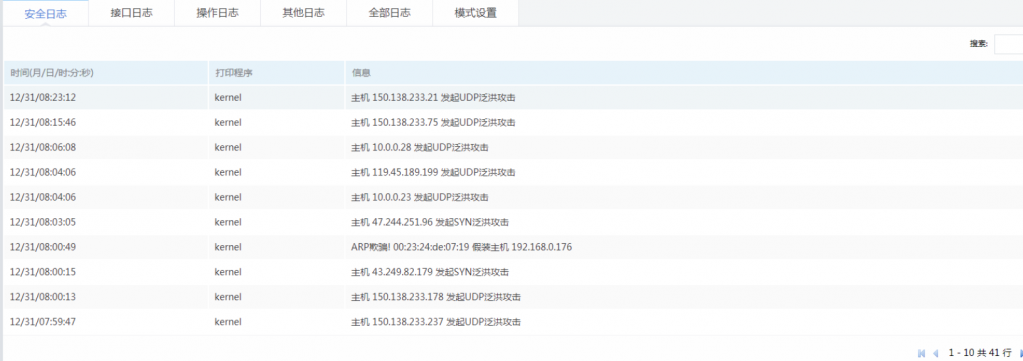The height and width of the screenshot is (361, 1023).
Task: Select the 12/31/08:06:08 timestamp cell
Action: click(43, 148)
